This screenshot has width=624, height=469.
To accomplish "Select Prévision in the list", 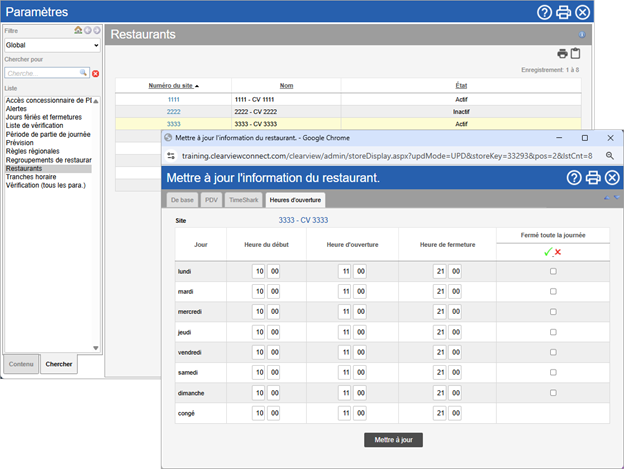I will click(20, 142).
